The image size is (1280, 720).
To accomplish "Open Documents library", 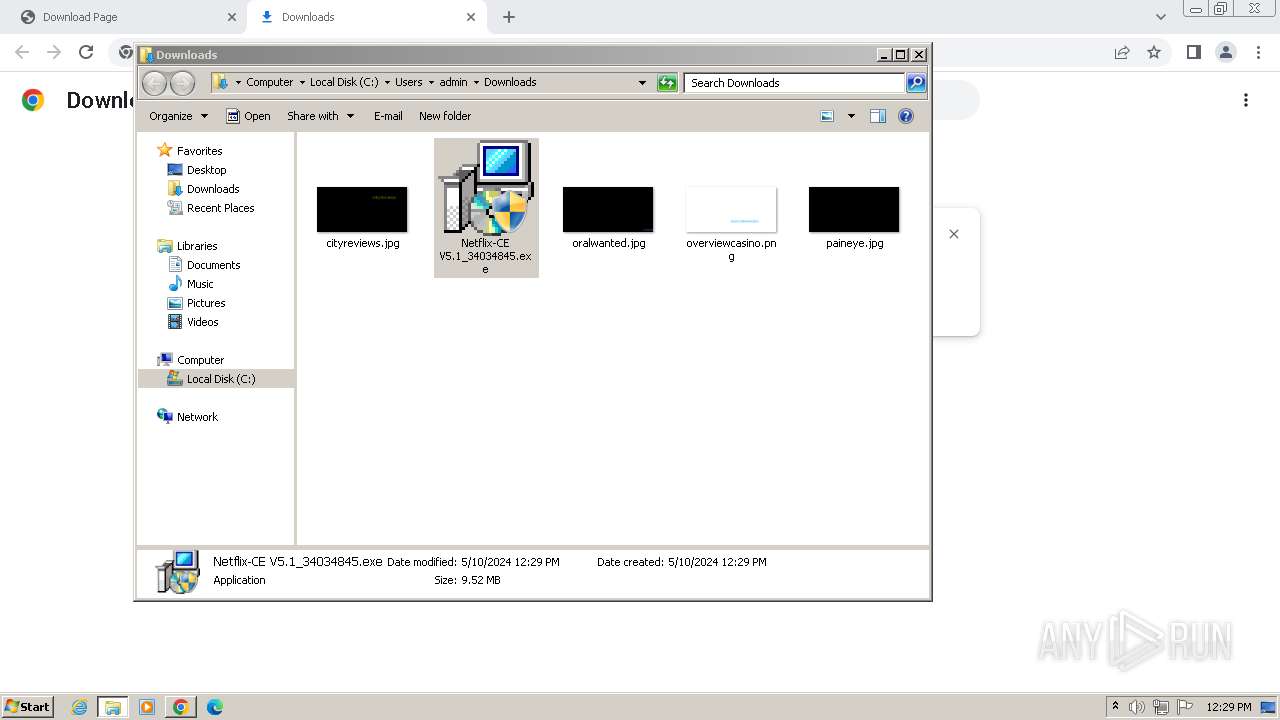I will point(213,265).
